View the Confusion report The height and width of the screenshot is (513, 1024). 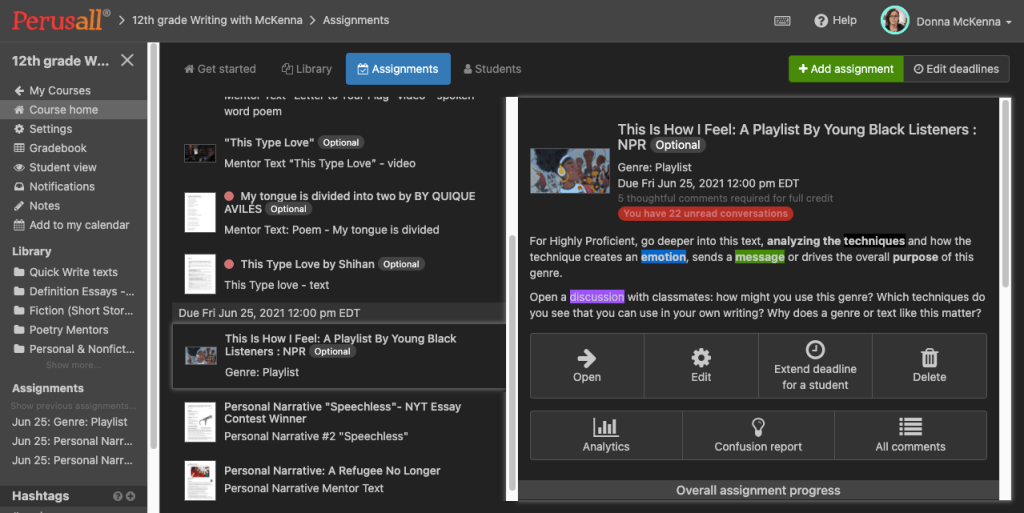coord(758,435)
